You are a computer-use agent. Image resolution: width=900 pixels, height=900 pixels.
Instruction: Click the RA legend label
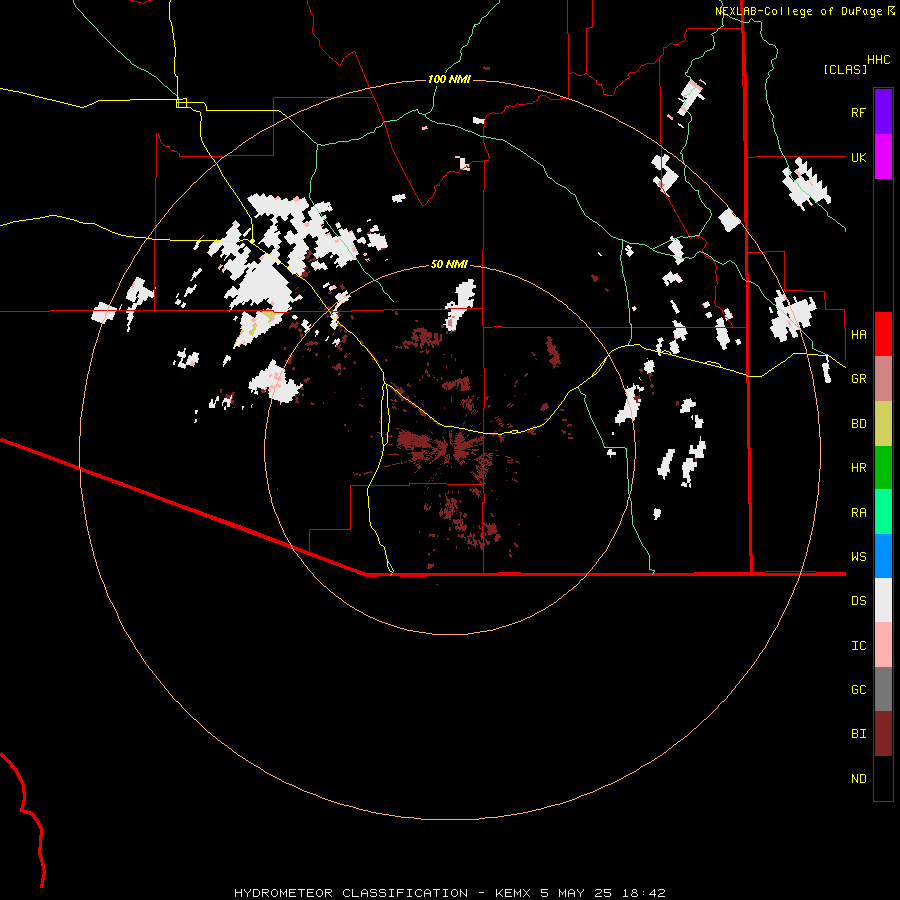859,513
